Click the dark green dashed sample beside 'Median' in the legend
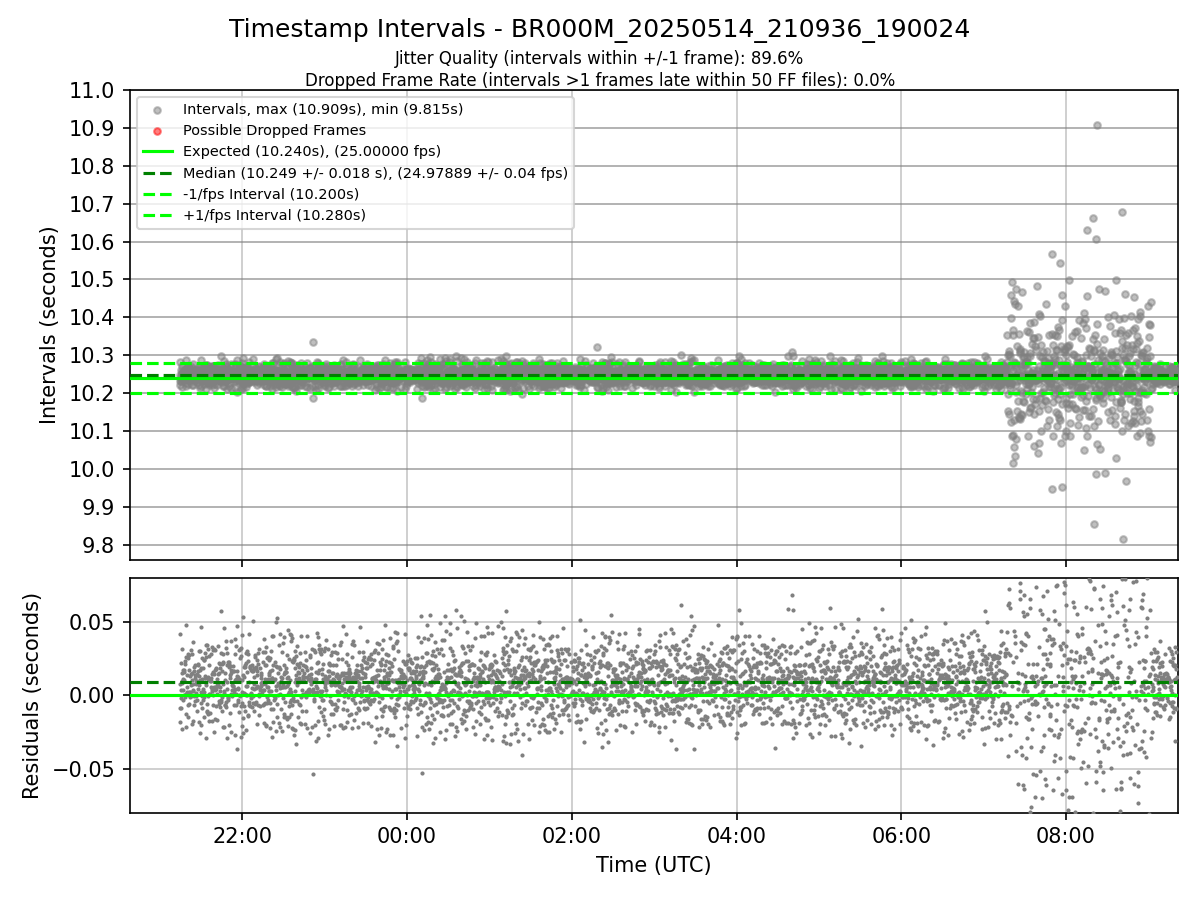Screen dimensions: 1200x900 [x=157, y=172]
